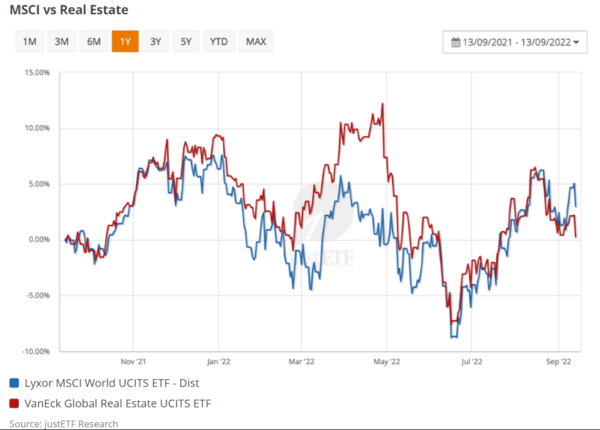This screenshot has height=430, width=600.
Task: Click the calendar icon in date picker
Action: point(455,42)
